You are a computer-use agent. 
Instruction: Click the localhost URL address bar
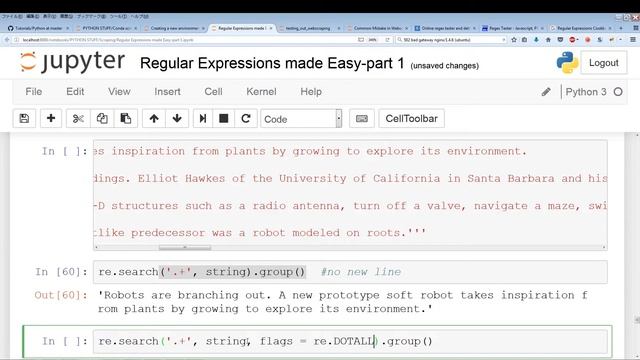point(184,40)
